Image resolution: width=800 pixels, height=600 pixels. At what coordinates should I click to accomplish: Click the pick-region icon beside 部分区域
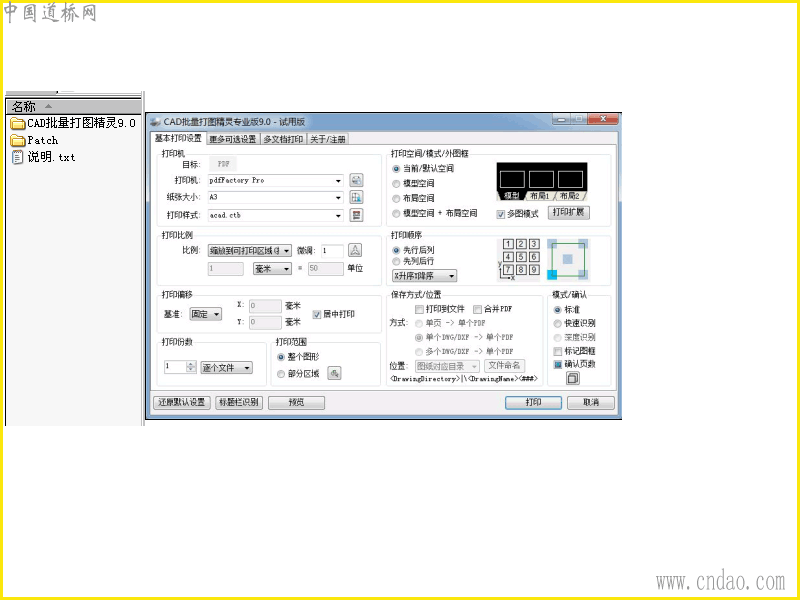click(334, 373)
